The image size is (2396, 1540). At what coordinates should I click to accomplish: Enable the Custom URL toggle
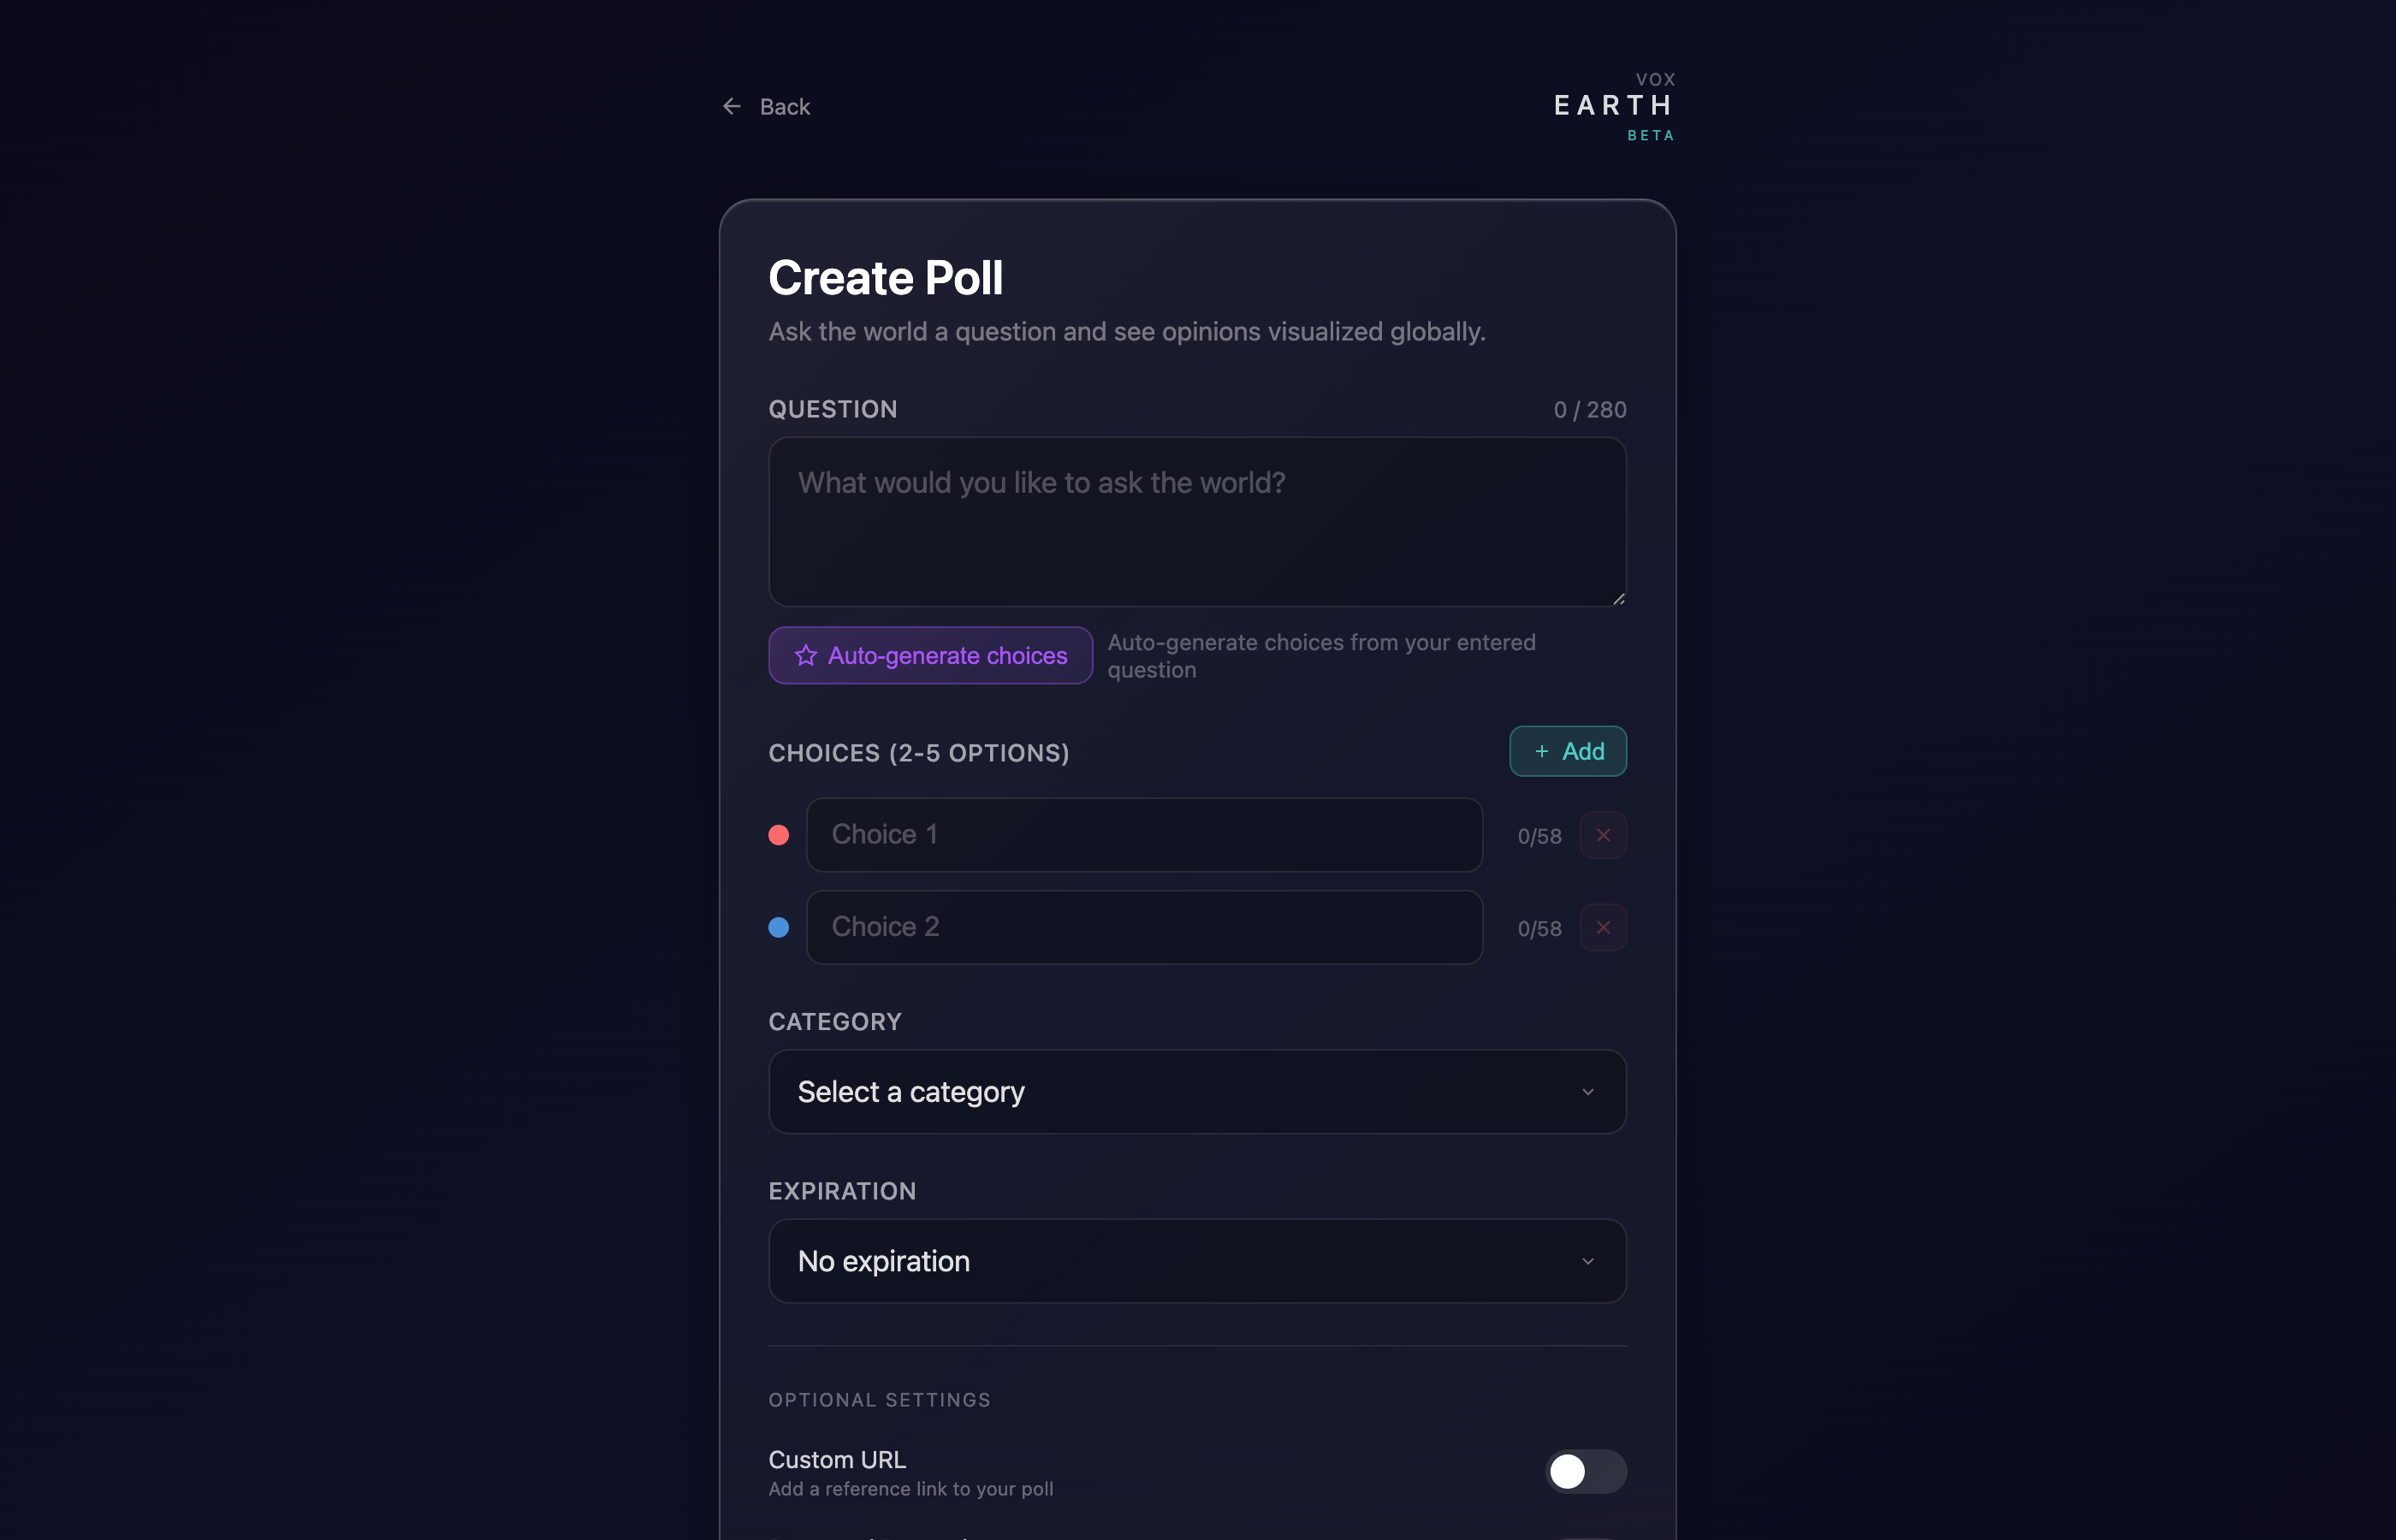tap(1585, 1471)
